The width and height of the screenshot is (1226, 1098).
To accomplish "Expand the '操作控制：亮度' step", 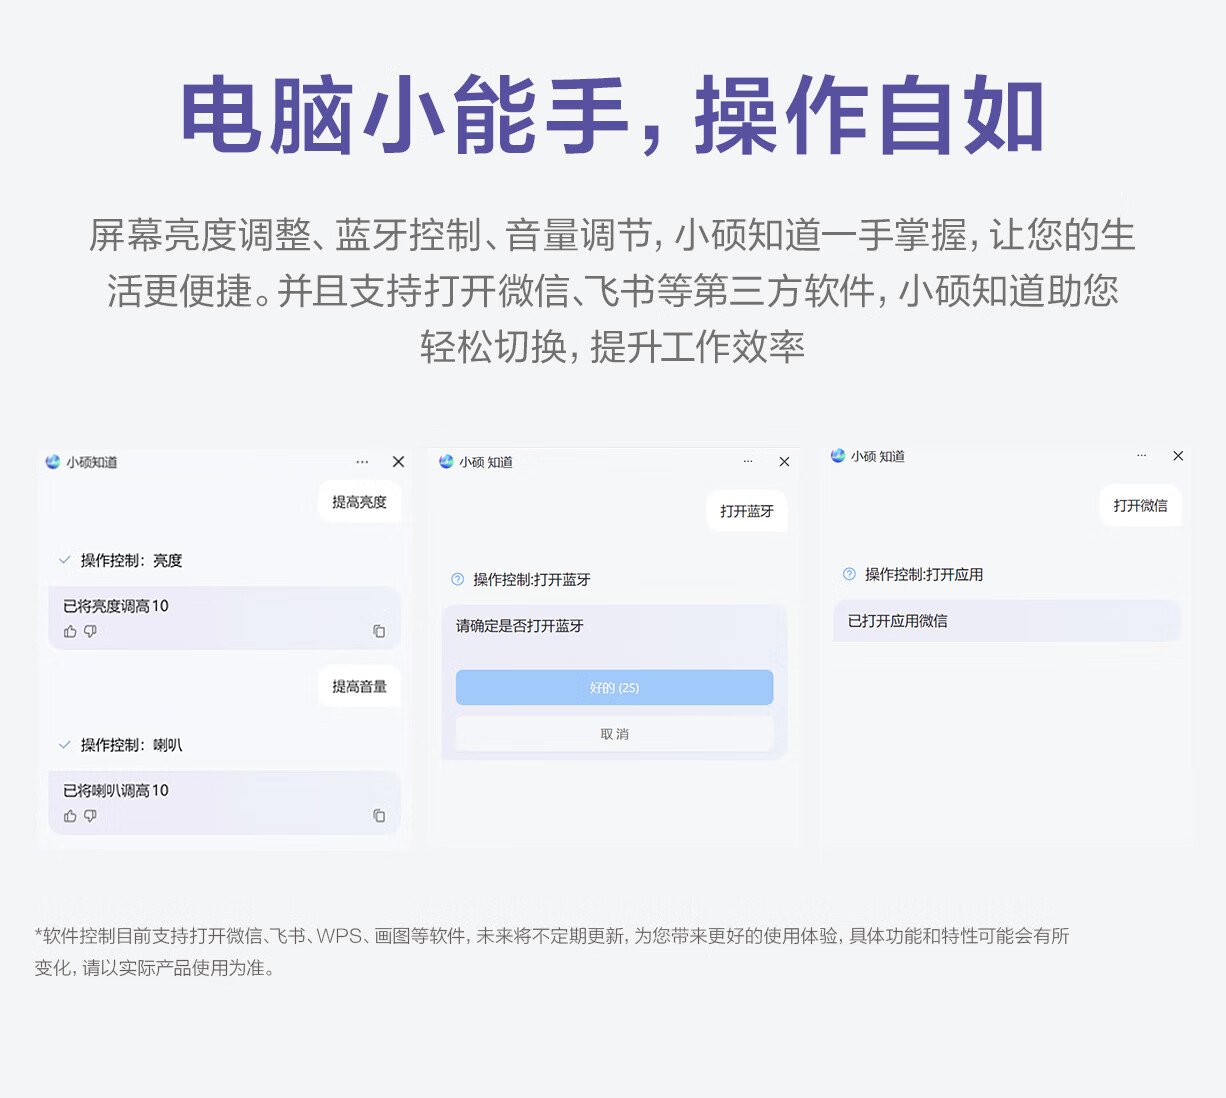I will coord(65,560).
